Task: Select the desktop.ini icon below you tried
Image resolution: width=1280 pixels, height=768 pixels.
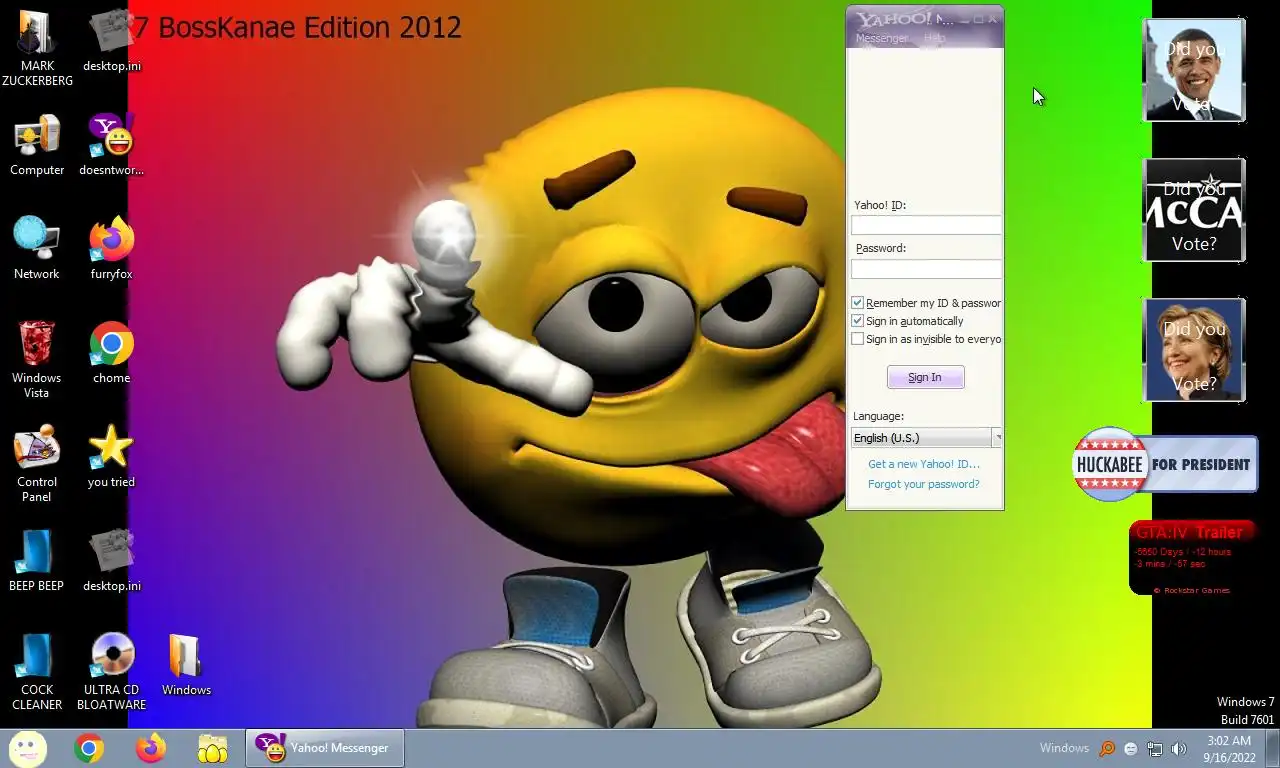Action: (x=111, y=560)
